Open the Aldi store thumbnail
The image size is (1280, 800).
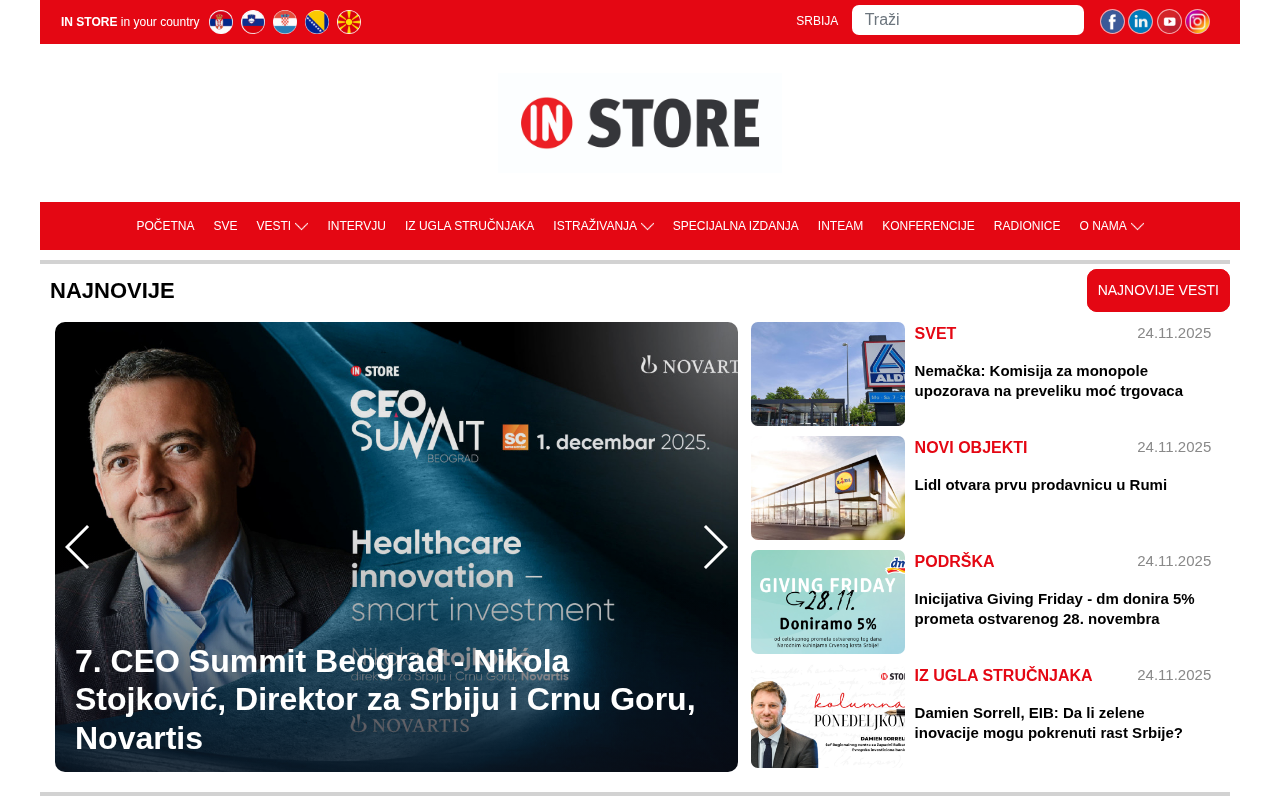(828, 374)
